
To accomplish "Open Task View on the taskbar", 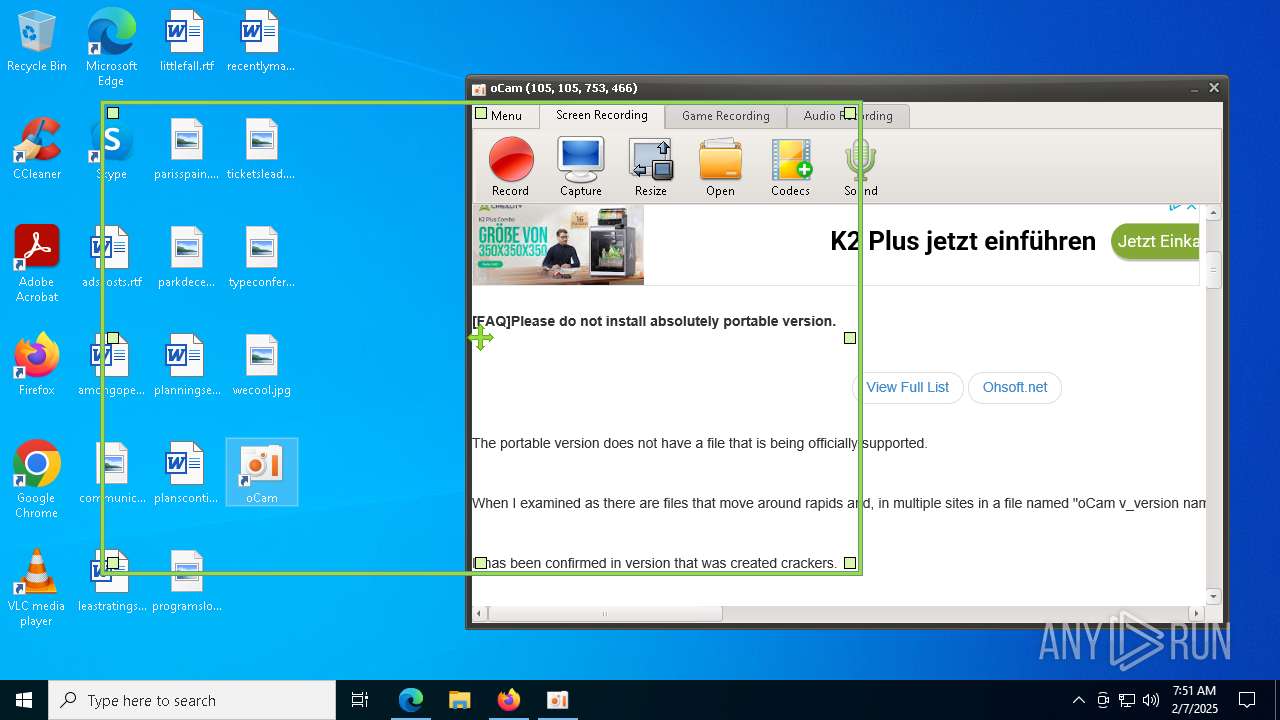I will point(360,700).
